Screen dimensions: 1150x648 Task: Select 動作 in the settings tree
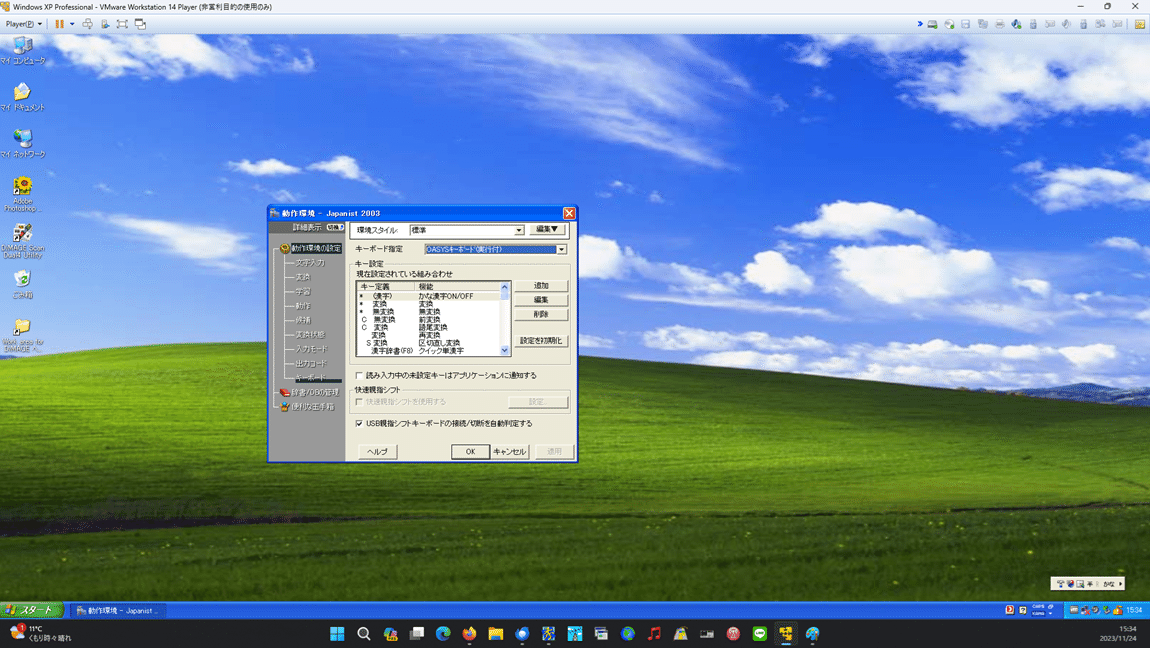[x=303, y=306]
